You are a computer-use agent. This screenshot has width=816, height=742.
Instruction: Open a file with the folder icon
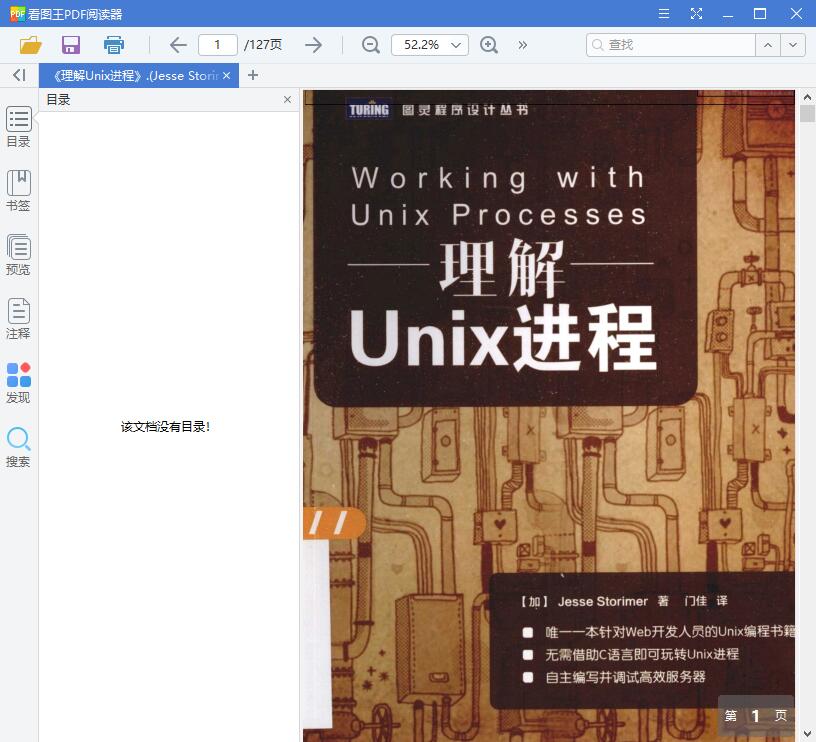(31, 45)
